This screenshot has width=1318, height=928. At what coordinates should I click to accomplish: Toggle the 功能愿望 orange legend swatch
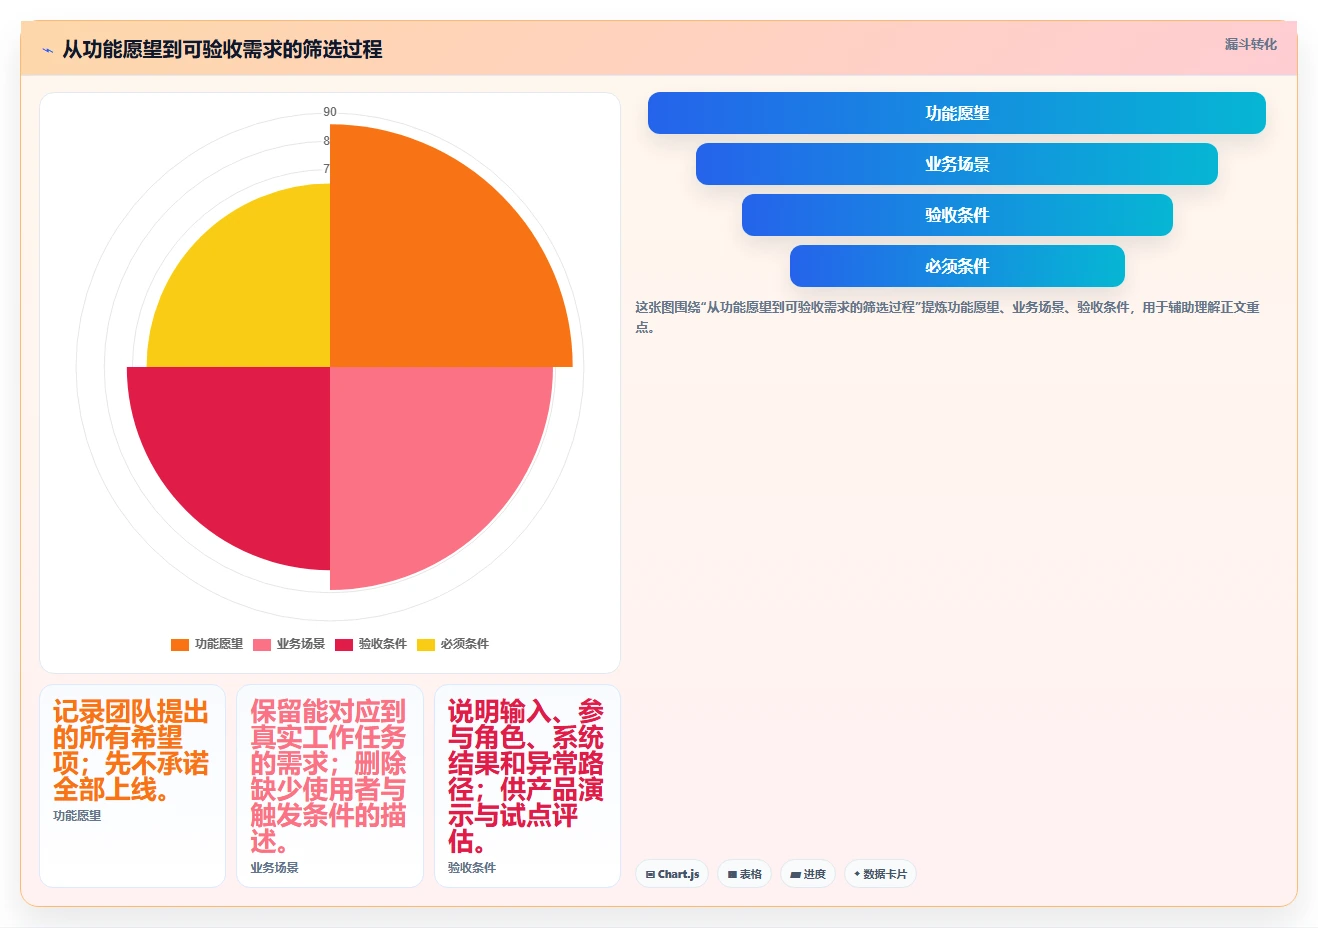pyautogui.click(x=180, y=645)
